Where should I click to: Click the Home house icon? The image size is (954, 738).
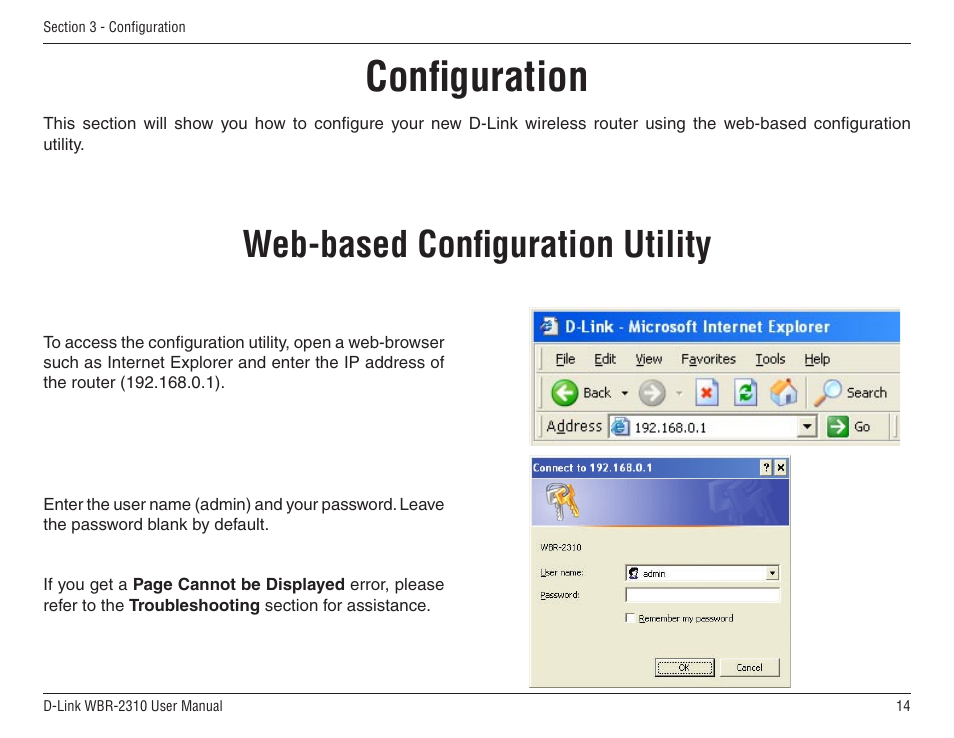(784, 392)
